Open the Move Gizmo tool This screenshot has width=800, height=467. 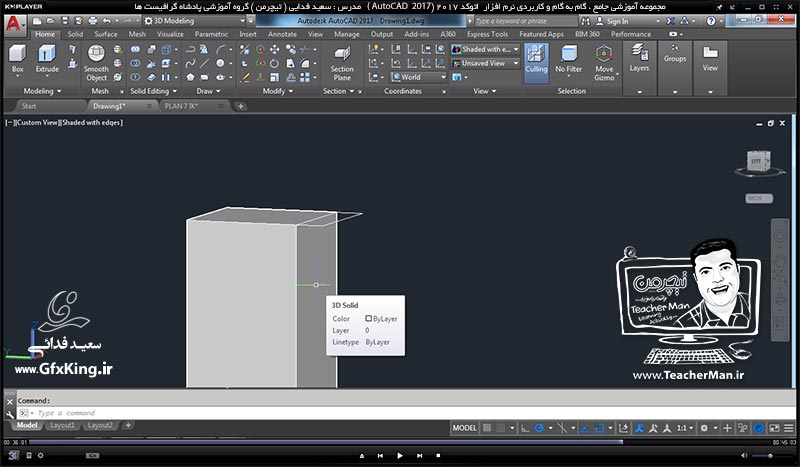coord(604,63)
